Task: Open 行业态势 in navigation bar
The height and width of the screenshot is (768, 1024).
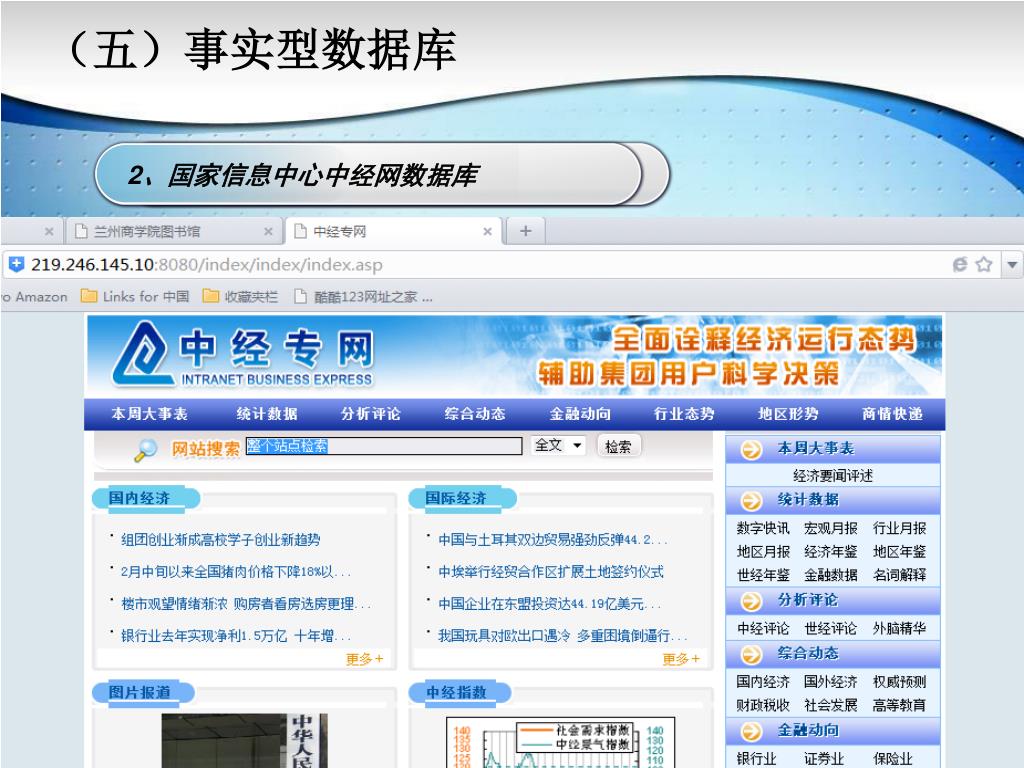Action: [x=684, y=414]
